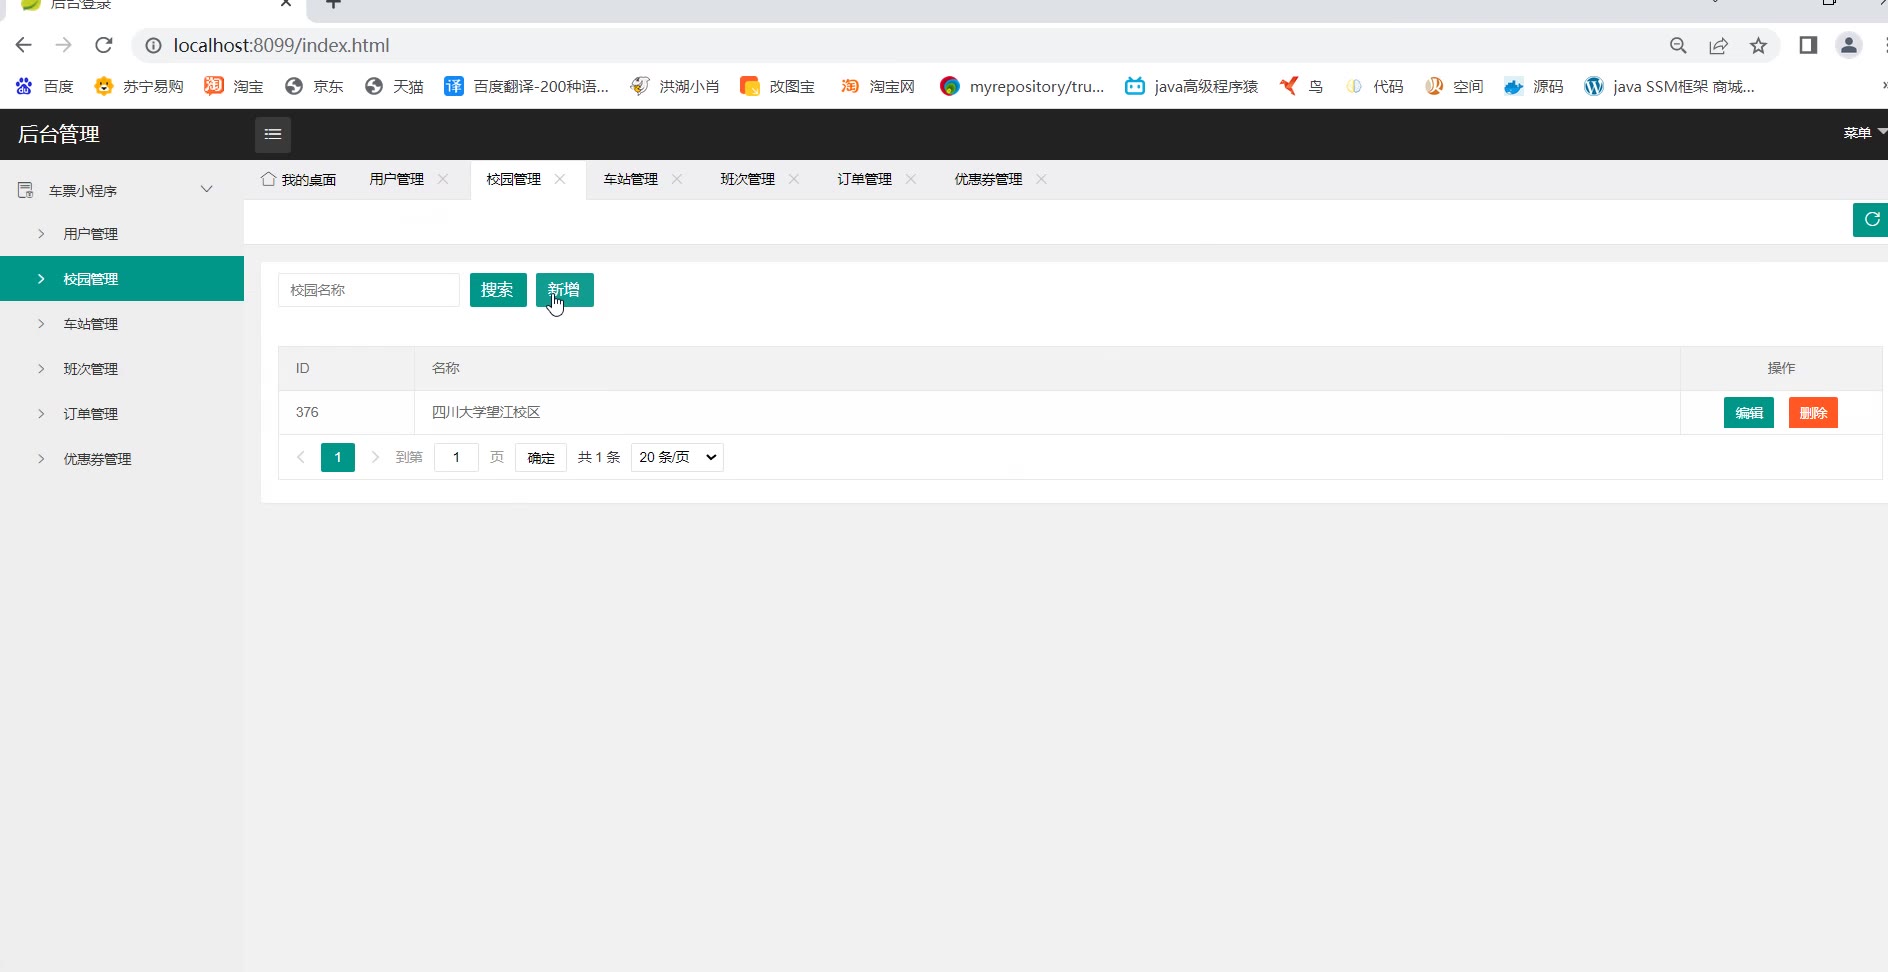The height and width of the screenshot is (972, 1888).
Task: Close the 班次管理 tab
Action: [794, 179]
